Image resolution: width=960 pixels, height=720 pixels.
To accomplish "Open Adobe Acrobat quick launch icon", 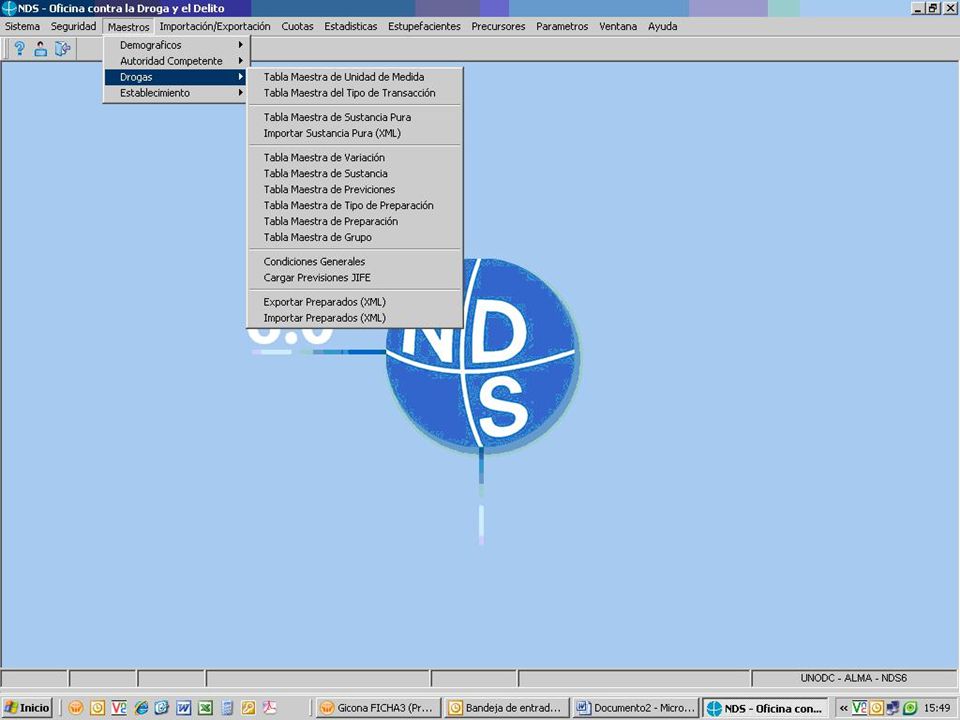I will (269, 708).
